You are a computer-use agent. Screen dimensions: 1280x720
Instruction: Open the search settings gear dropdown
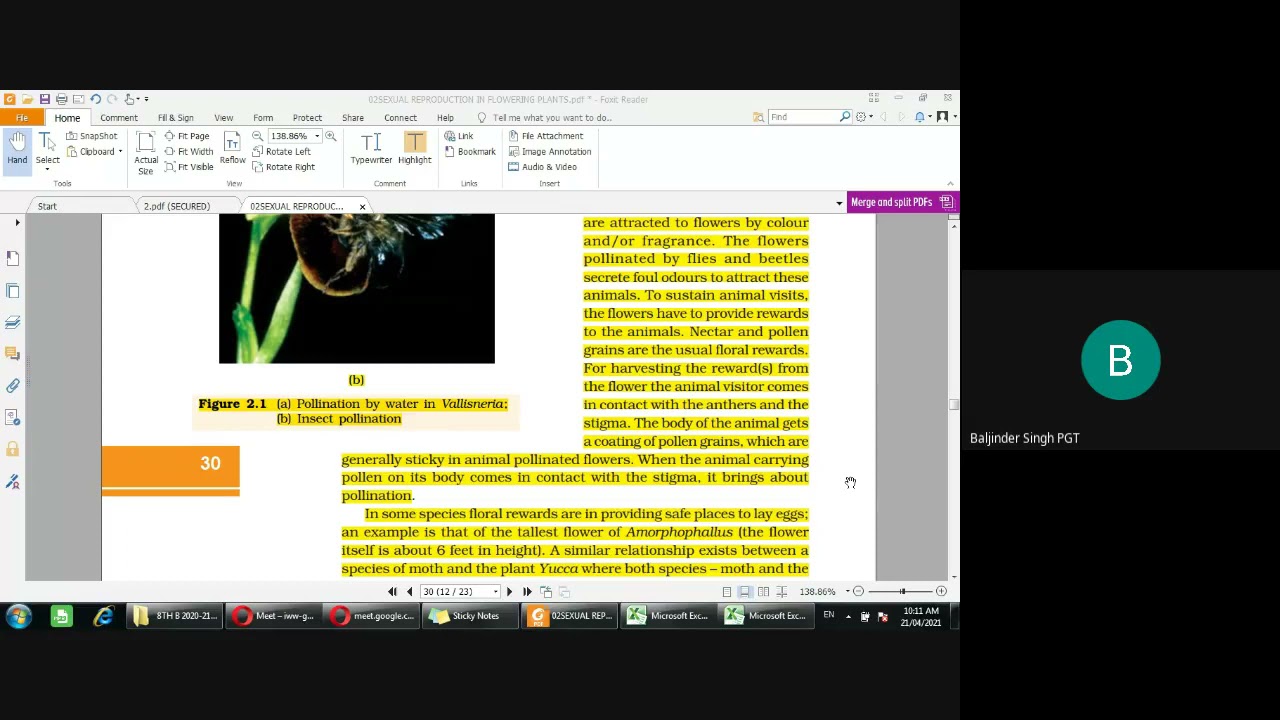[864, 117]
